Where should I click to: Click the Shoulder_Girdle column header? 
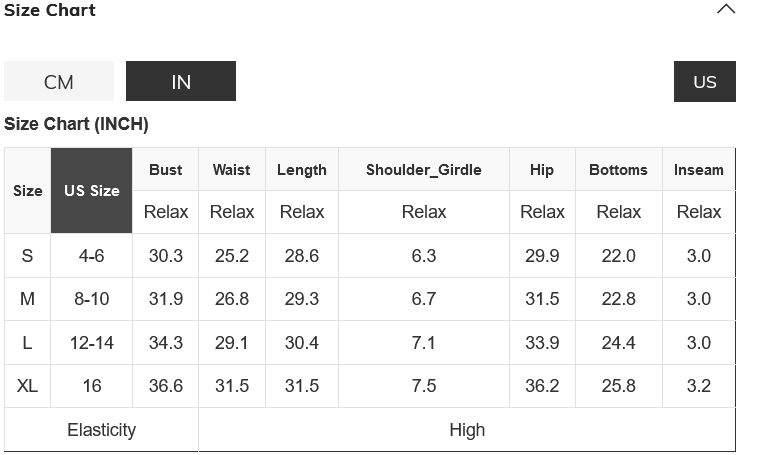424,170
